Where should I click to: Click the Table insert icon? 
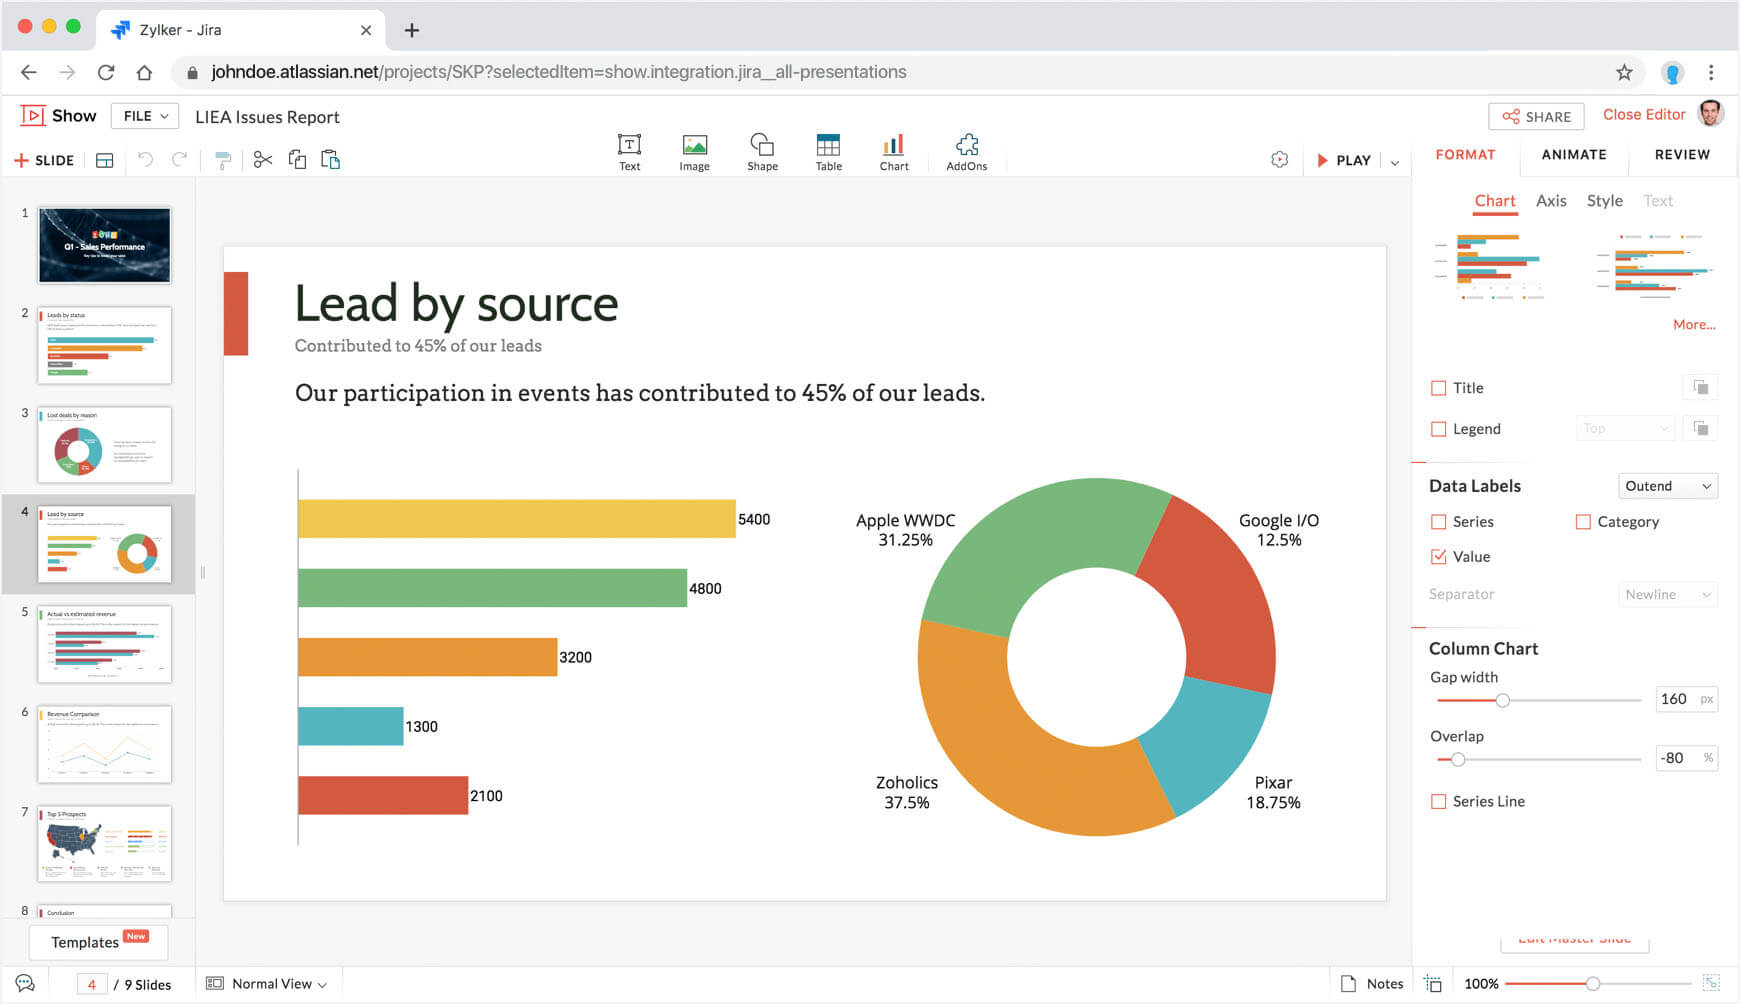[x=828, y=152]
